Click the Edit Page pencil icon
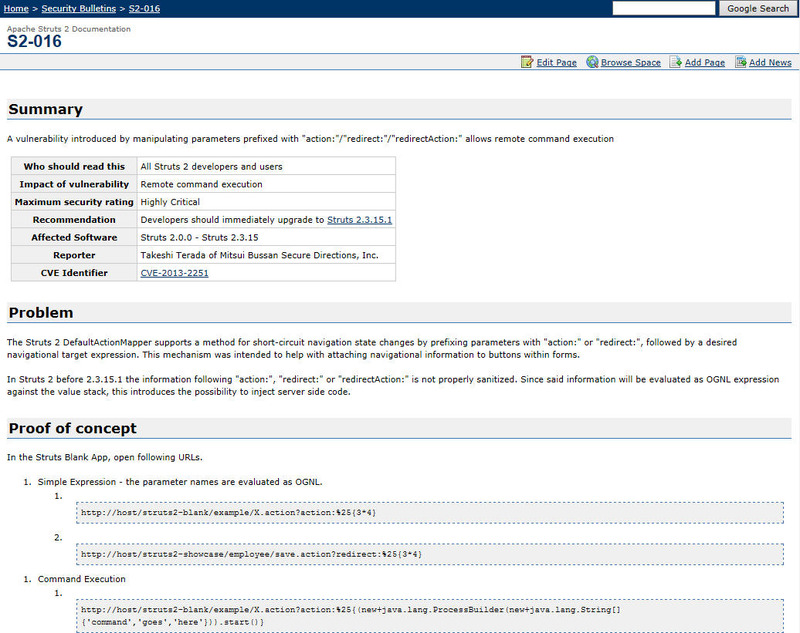The width and height of the screenshot is (800, 633). pos(527,62)
